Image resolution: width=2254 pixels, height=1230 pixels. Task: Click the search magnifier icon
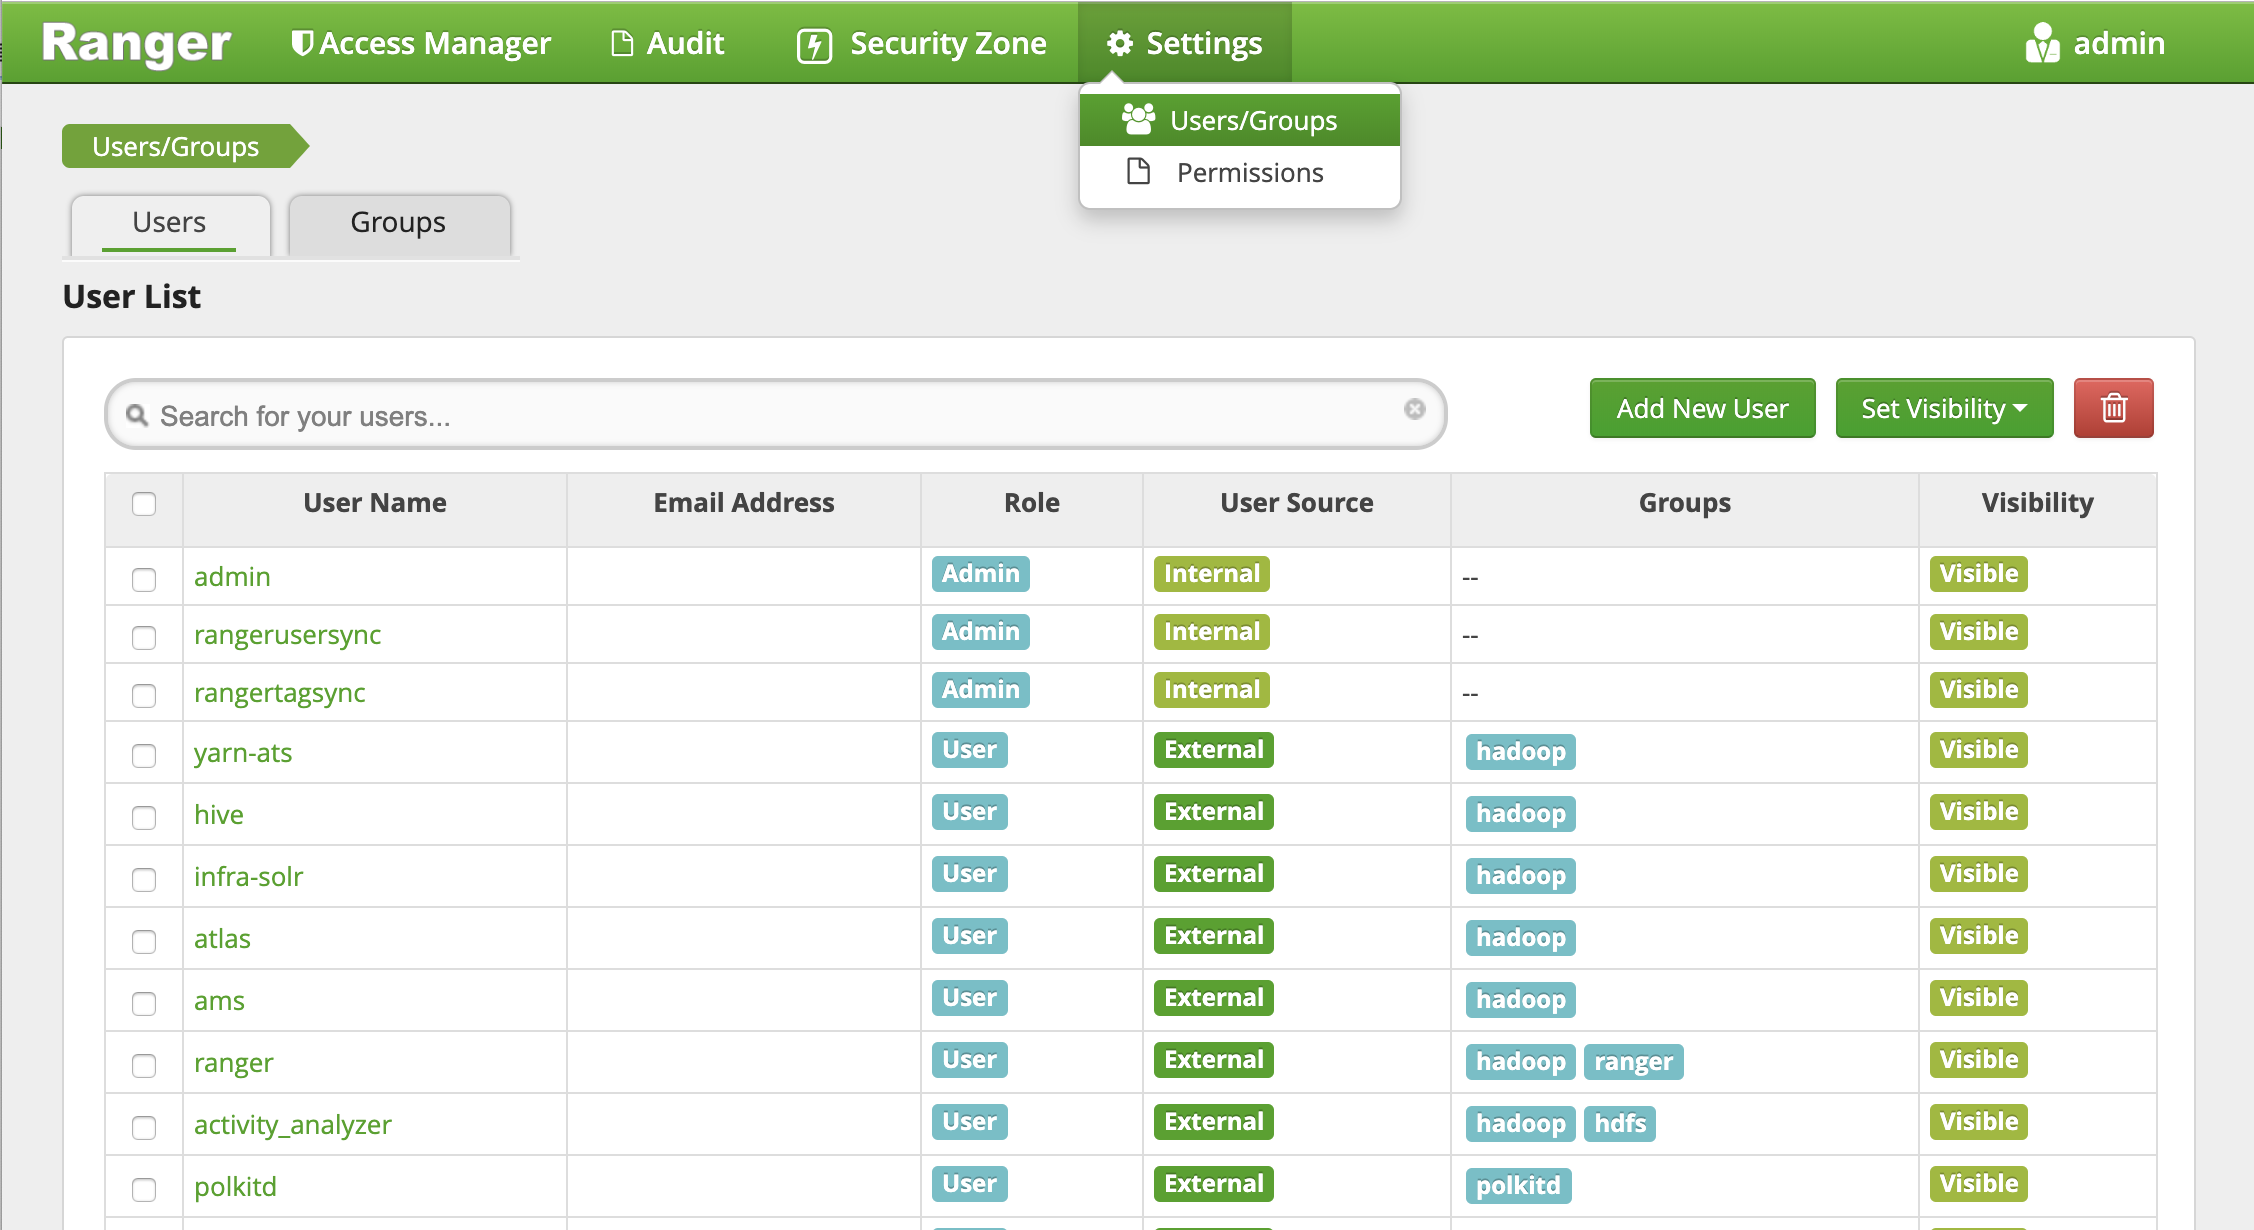[137, 414]
